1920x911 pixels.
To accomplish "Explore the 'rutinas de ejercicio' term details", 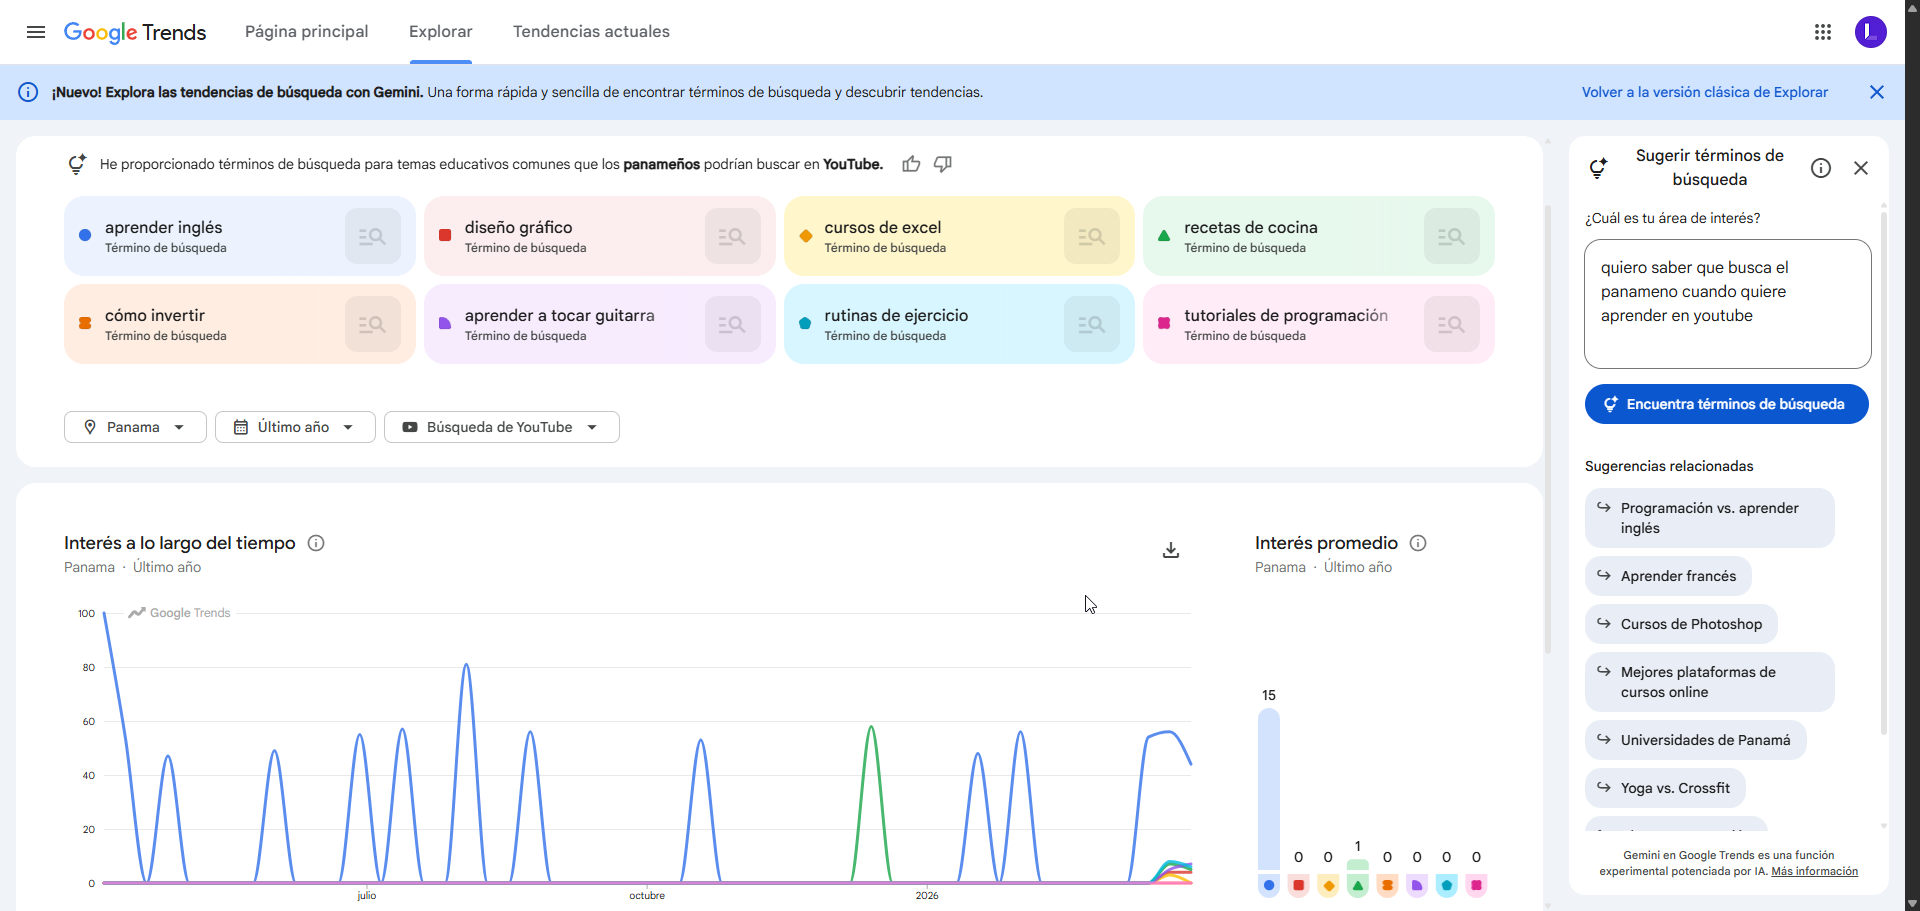I will (x=1092, y=324).
